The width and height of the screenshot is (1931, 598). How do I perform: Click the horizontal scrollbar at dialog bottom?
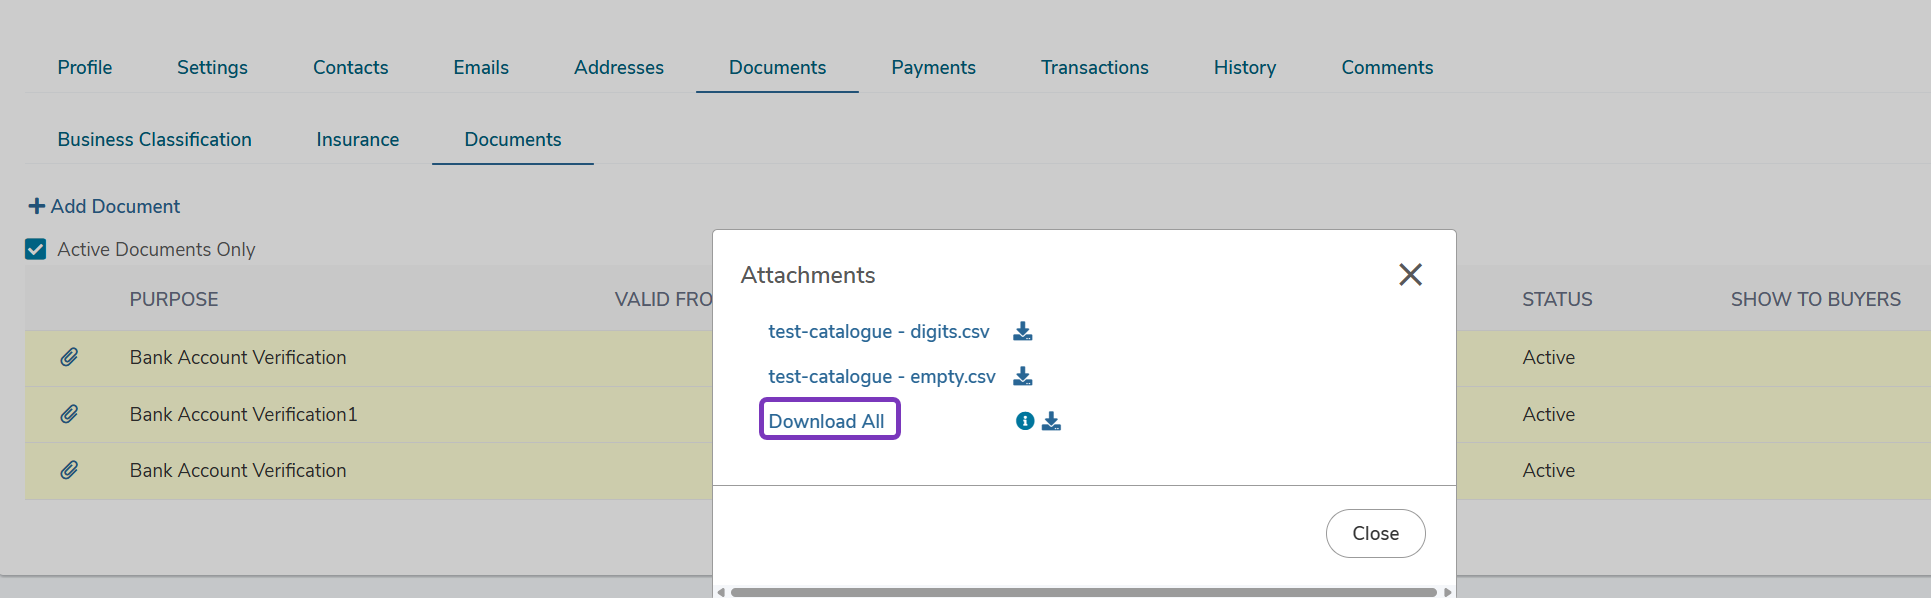pos(1083,592)
